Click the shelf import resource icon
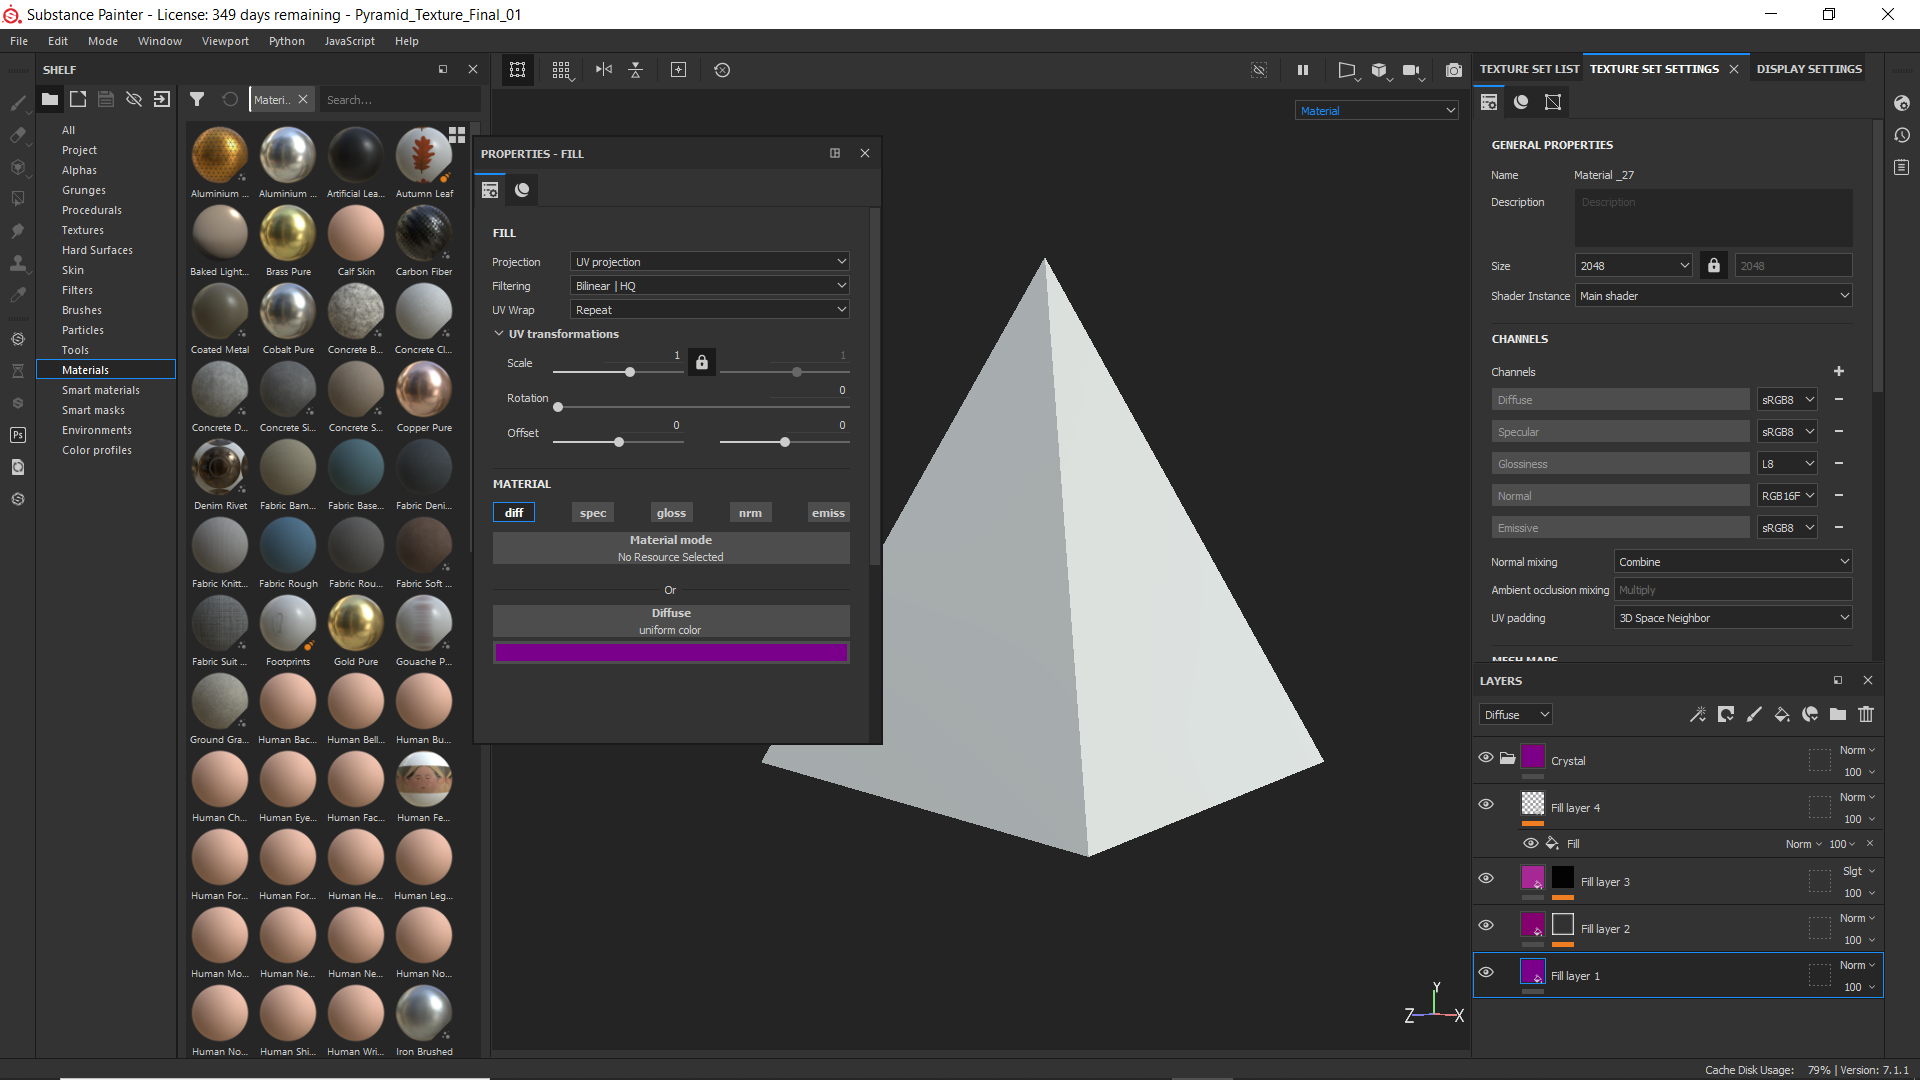 pos(162,99)
